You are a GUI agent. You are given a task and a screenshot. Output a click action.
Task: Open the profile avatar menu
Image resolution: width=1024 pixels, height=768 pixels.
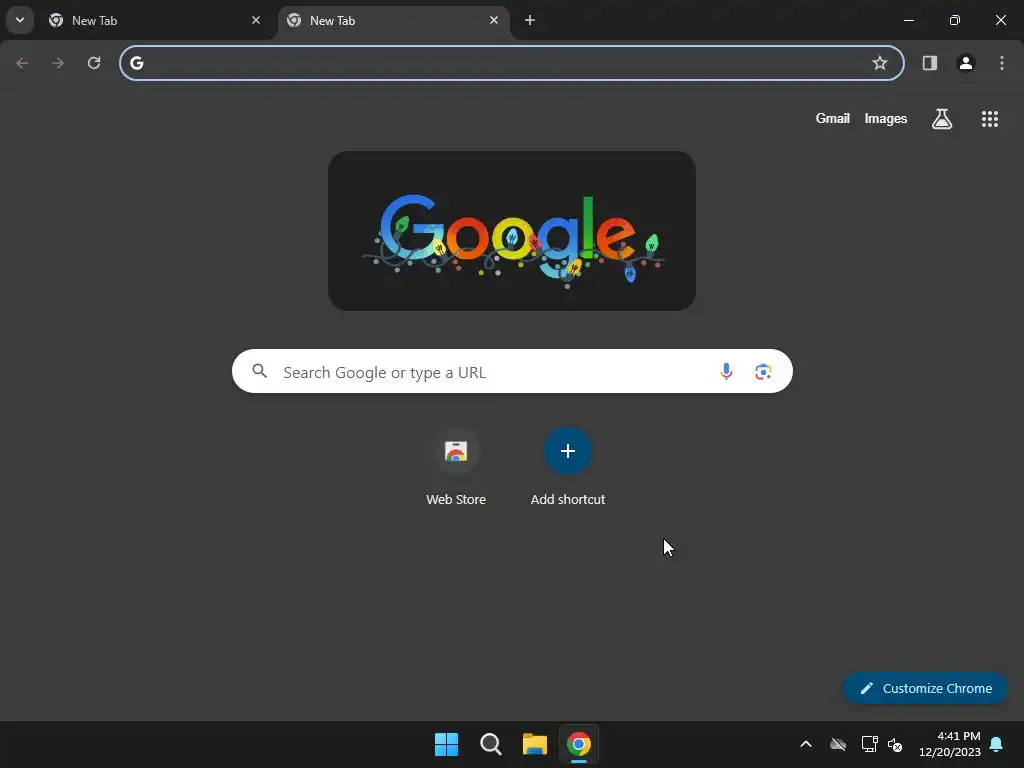coord(965,63)
